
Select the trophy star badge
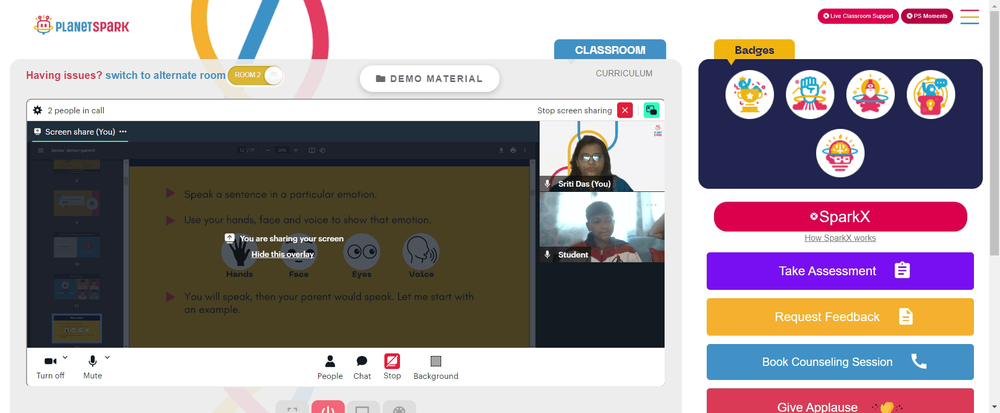pos(749,94)
